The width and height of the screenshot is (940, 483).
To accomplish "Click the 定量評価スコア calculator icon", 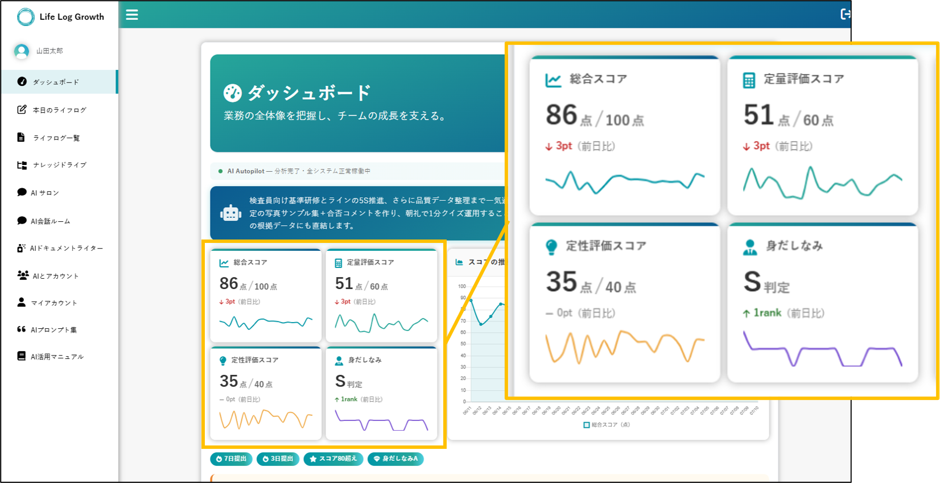I will (x=338, y=262).
